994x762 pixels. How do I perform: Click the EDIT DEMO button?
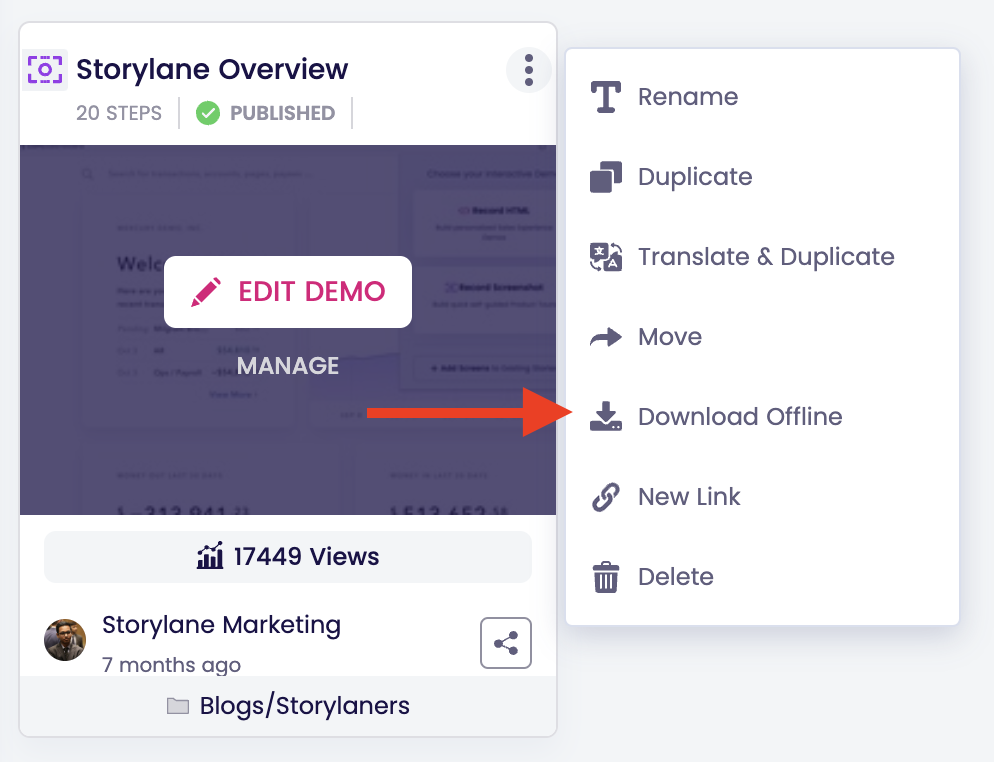(288, 292)
